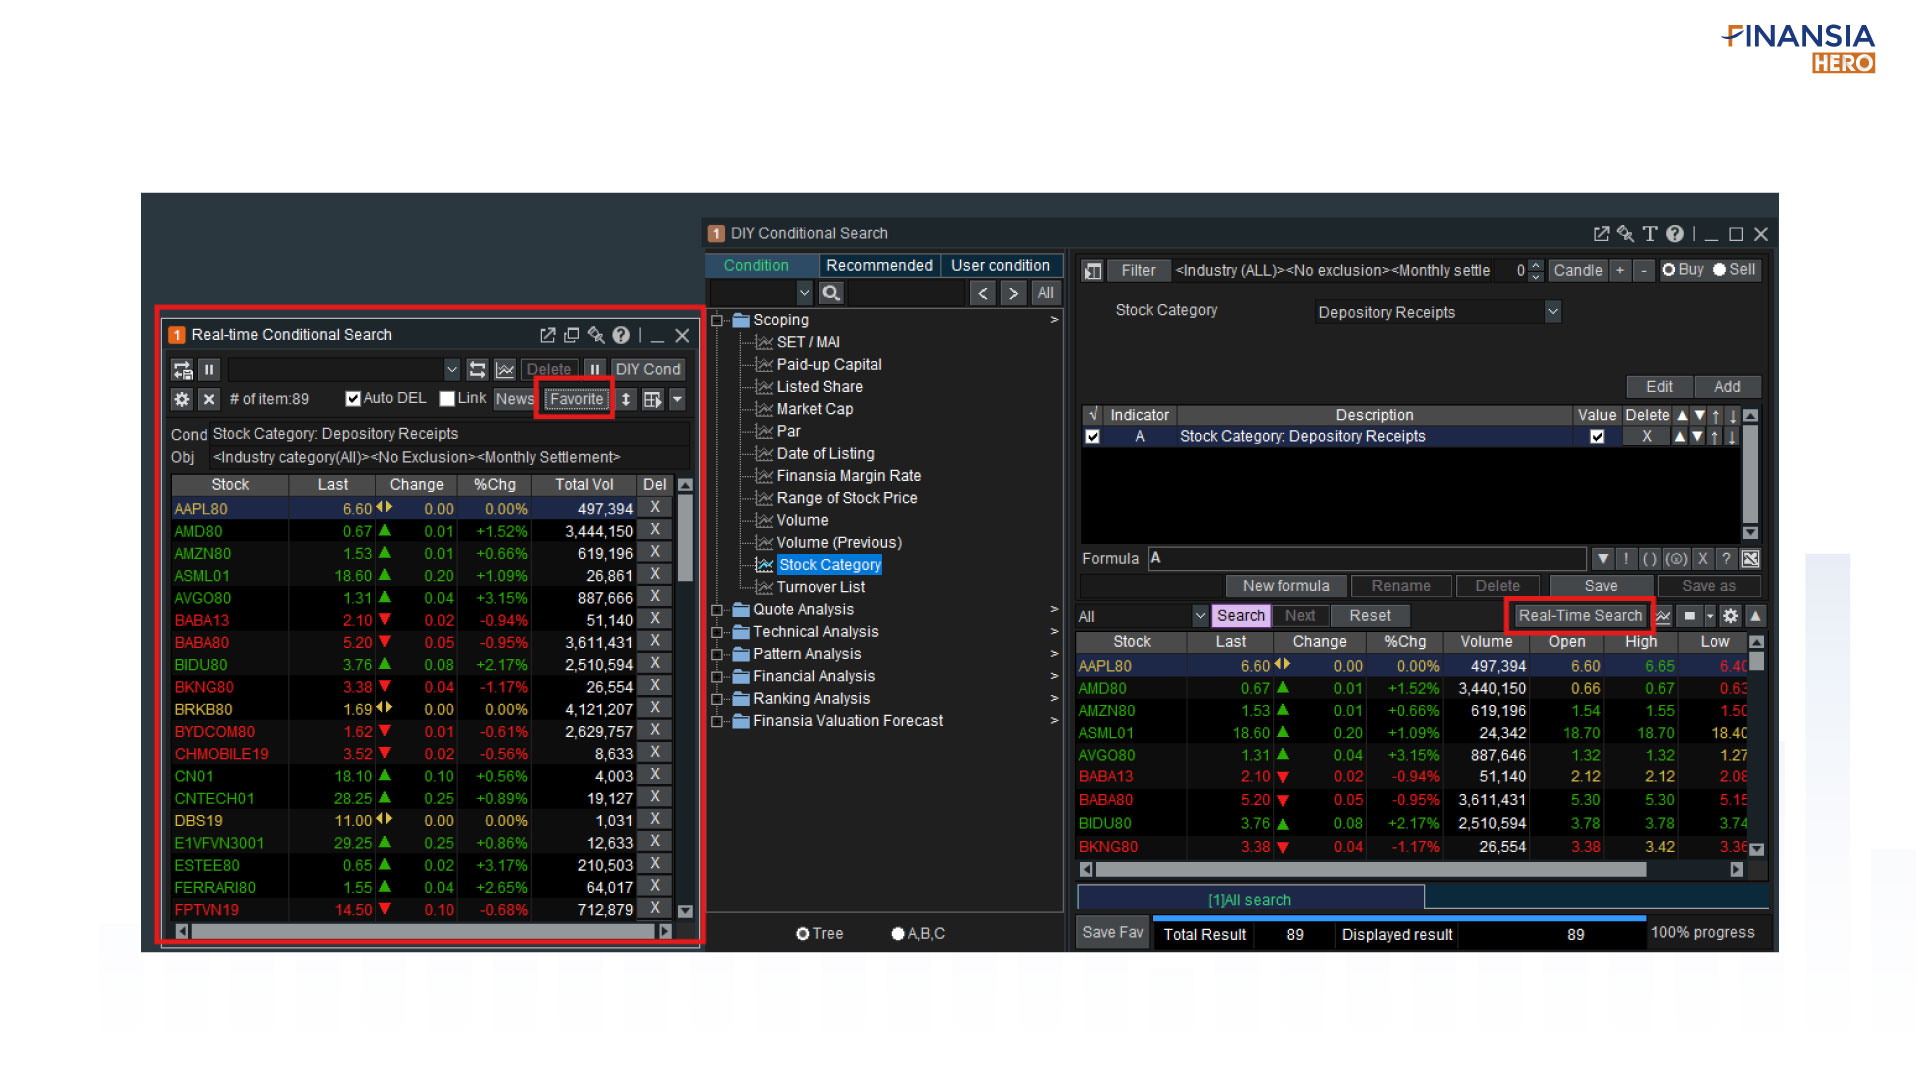Pop out the DIY Conditional Search window
The height and width of the screenshot is (1080, 1920).
click(1601, 234)
